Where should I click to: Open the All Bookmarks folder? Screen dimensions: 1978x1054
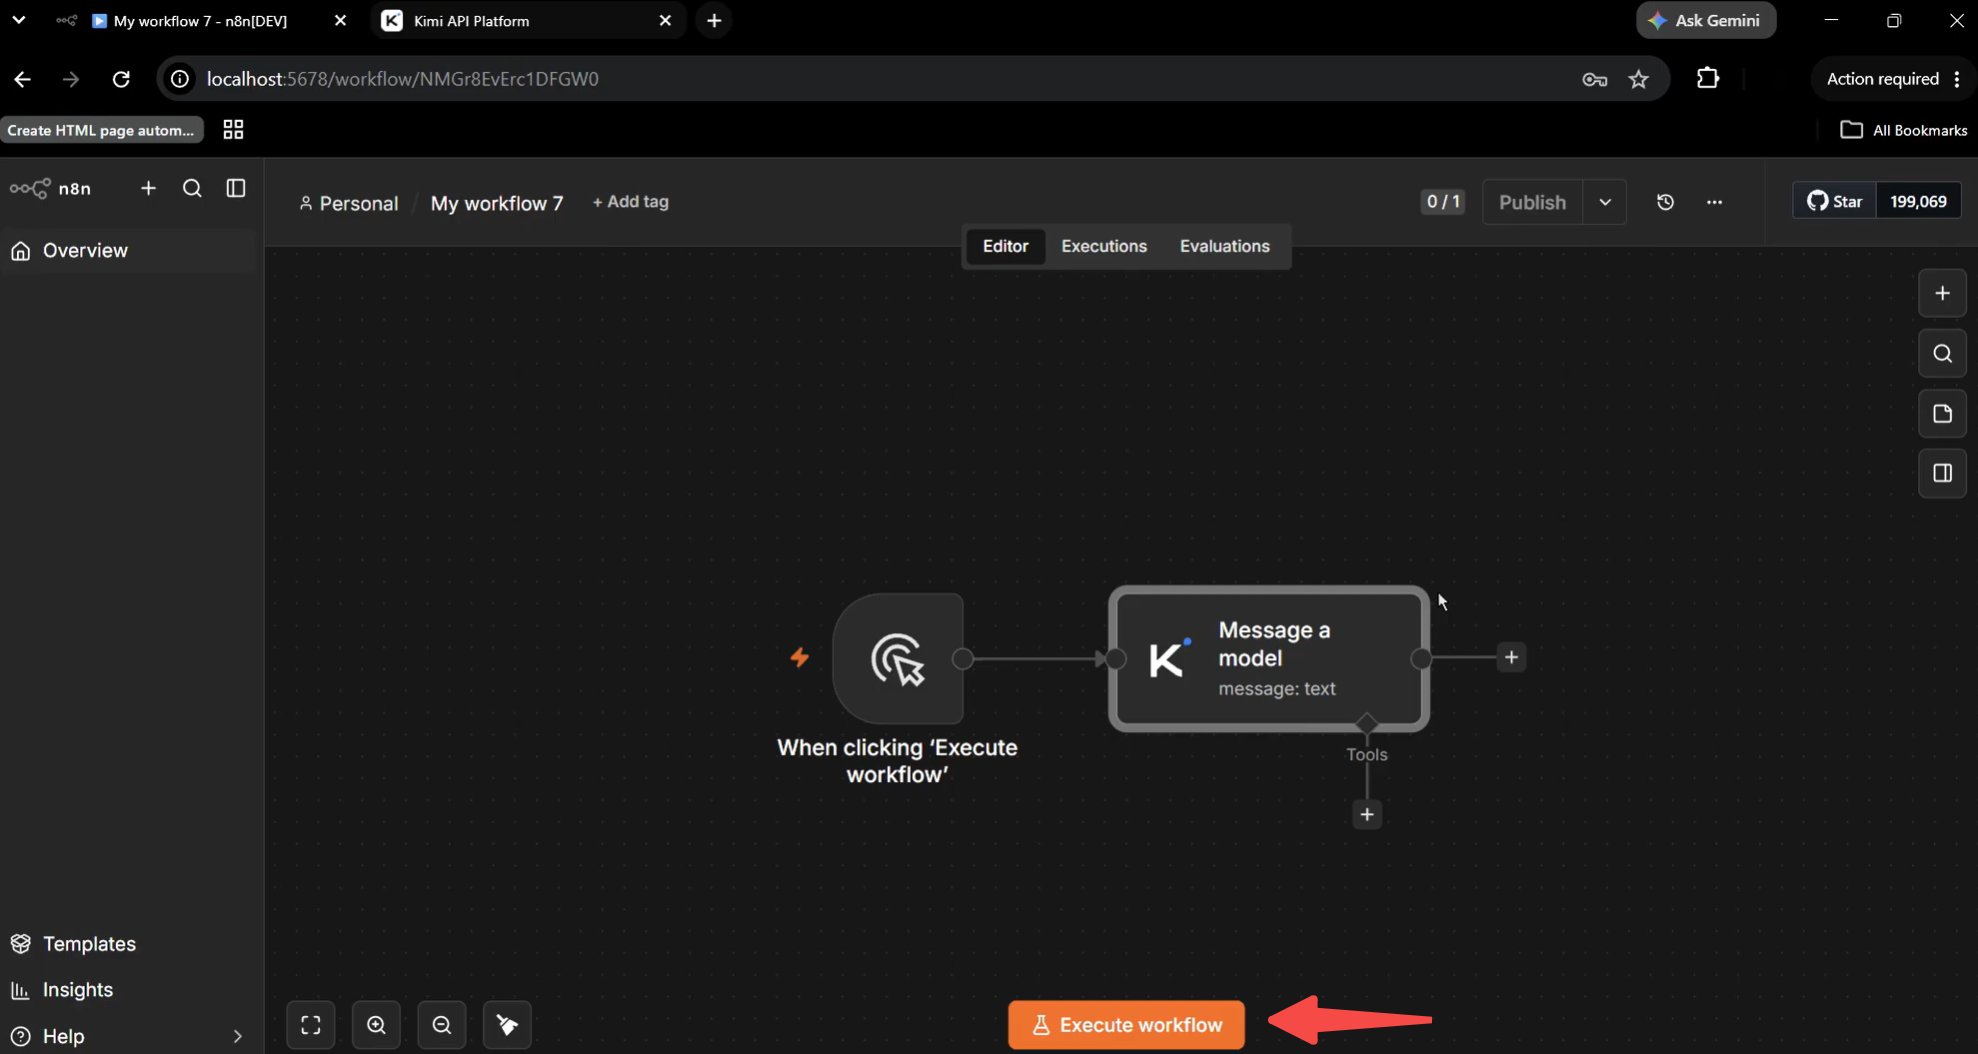pyautogui.click(x=1904, y=130)
